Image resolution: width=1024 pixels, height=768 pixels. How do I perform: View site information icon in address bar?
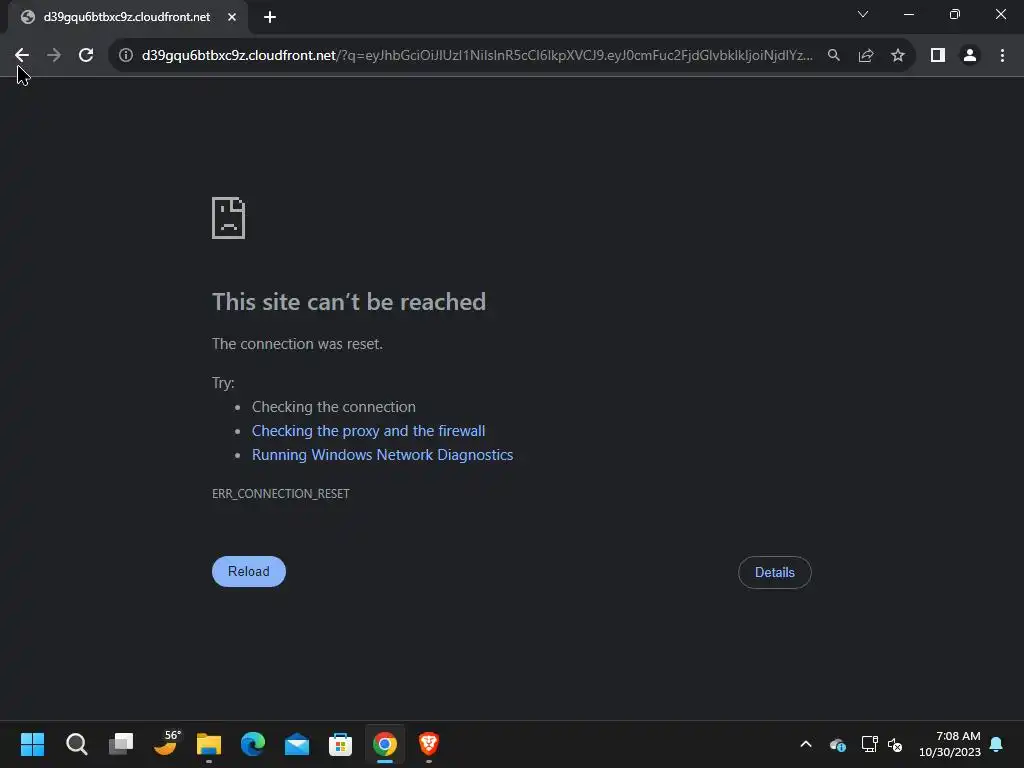pyautogui.click(x=126, y=56)
